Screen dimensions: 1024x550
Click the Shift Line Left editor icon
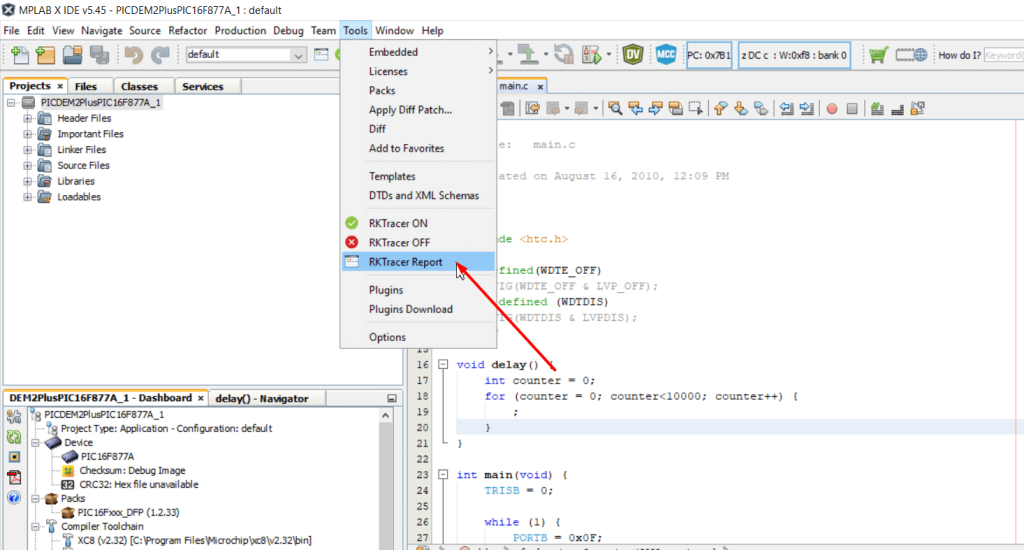pos(787,108)
